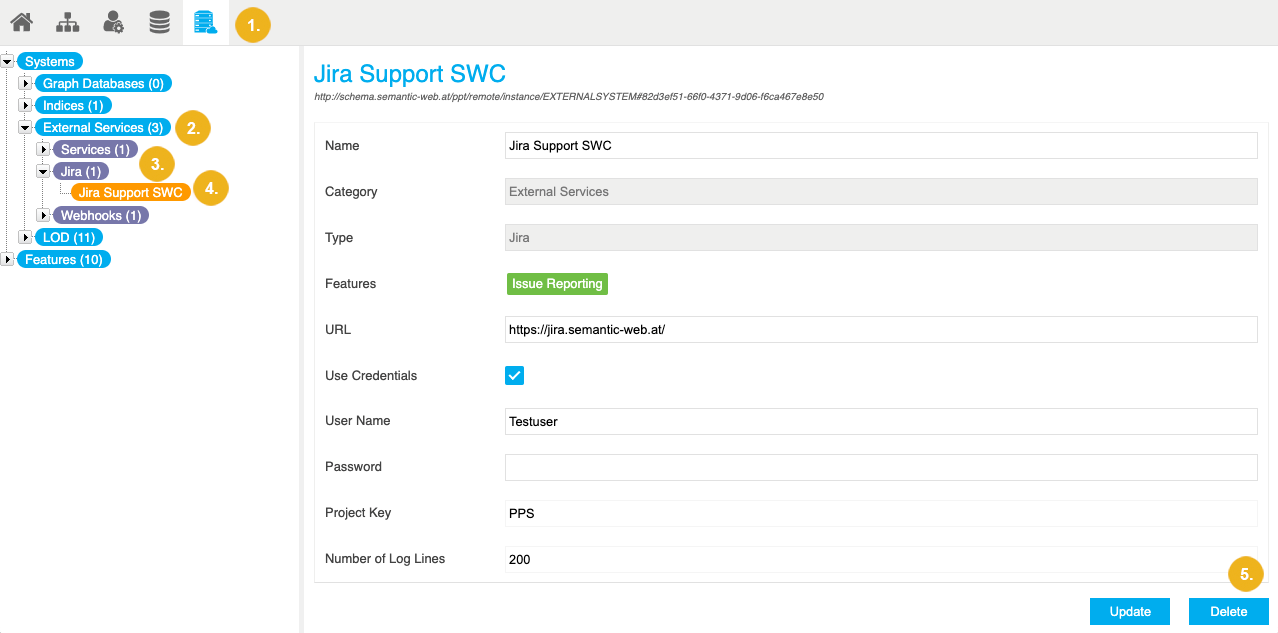Open the user administration icon
Viewport: 1278px width, 633px height.
tap(113, 22)
